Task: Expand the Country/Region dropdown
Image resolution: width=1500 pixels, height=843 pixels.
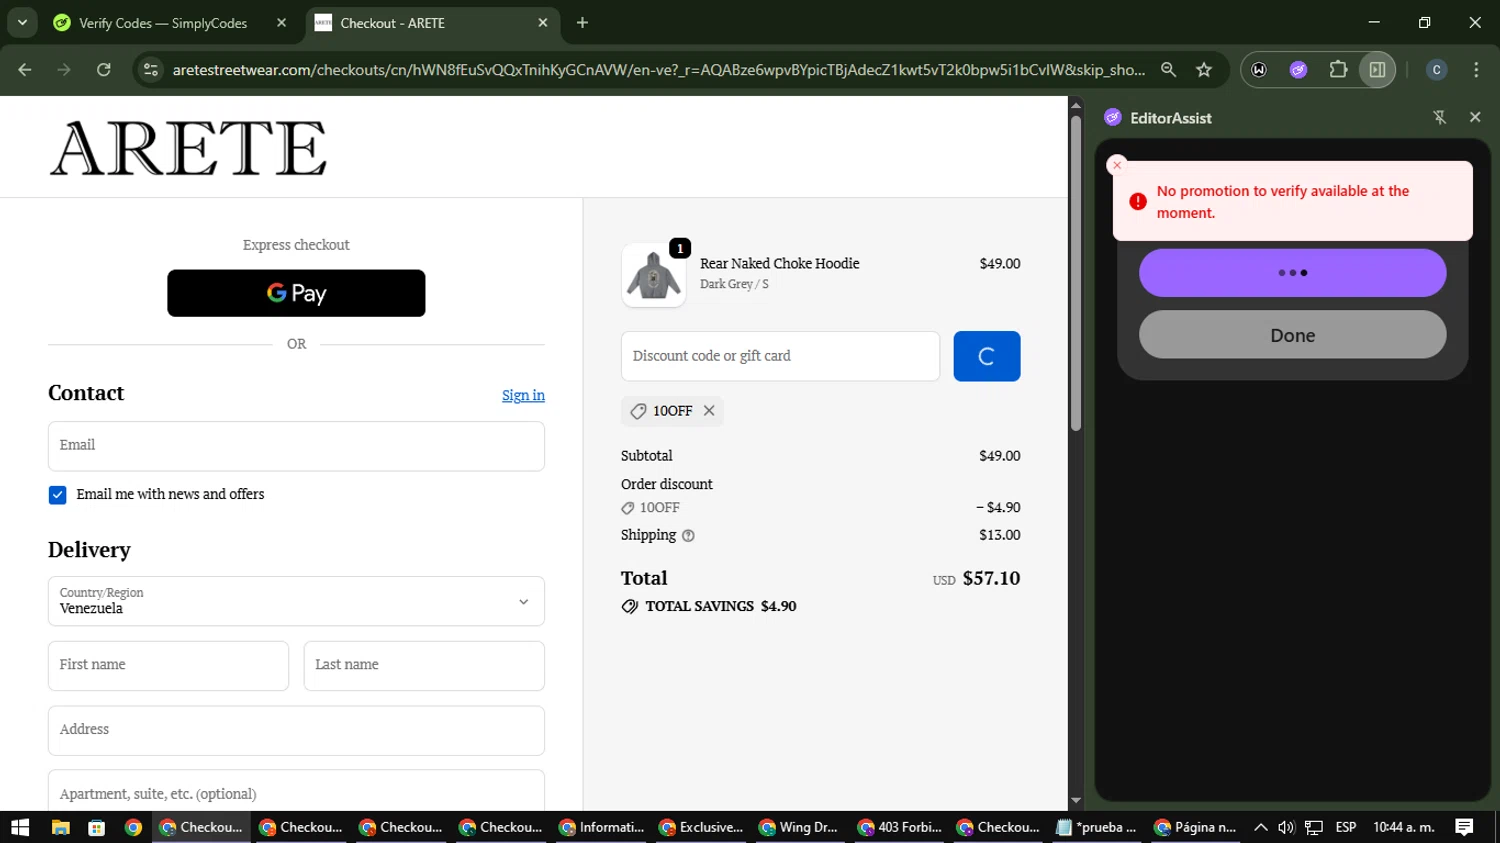Action: tap(296, 601)
